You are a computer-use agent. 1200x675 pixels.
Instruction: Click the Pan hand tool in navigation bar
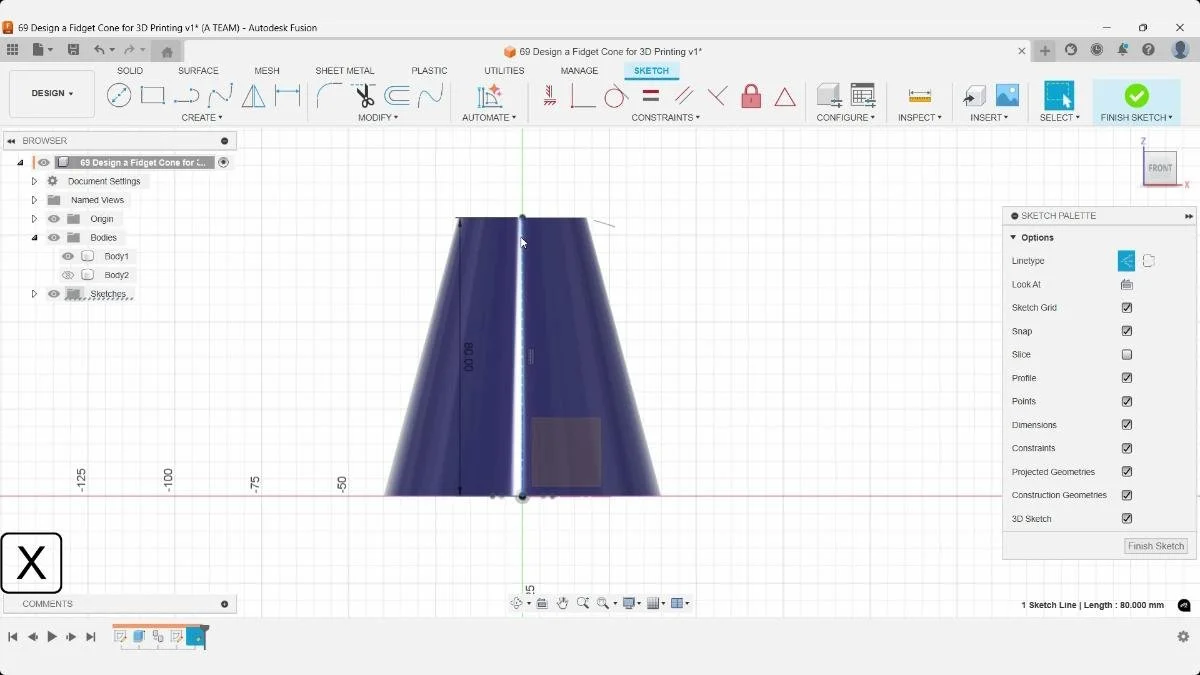point(563,603)
